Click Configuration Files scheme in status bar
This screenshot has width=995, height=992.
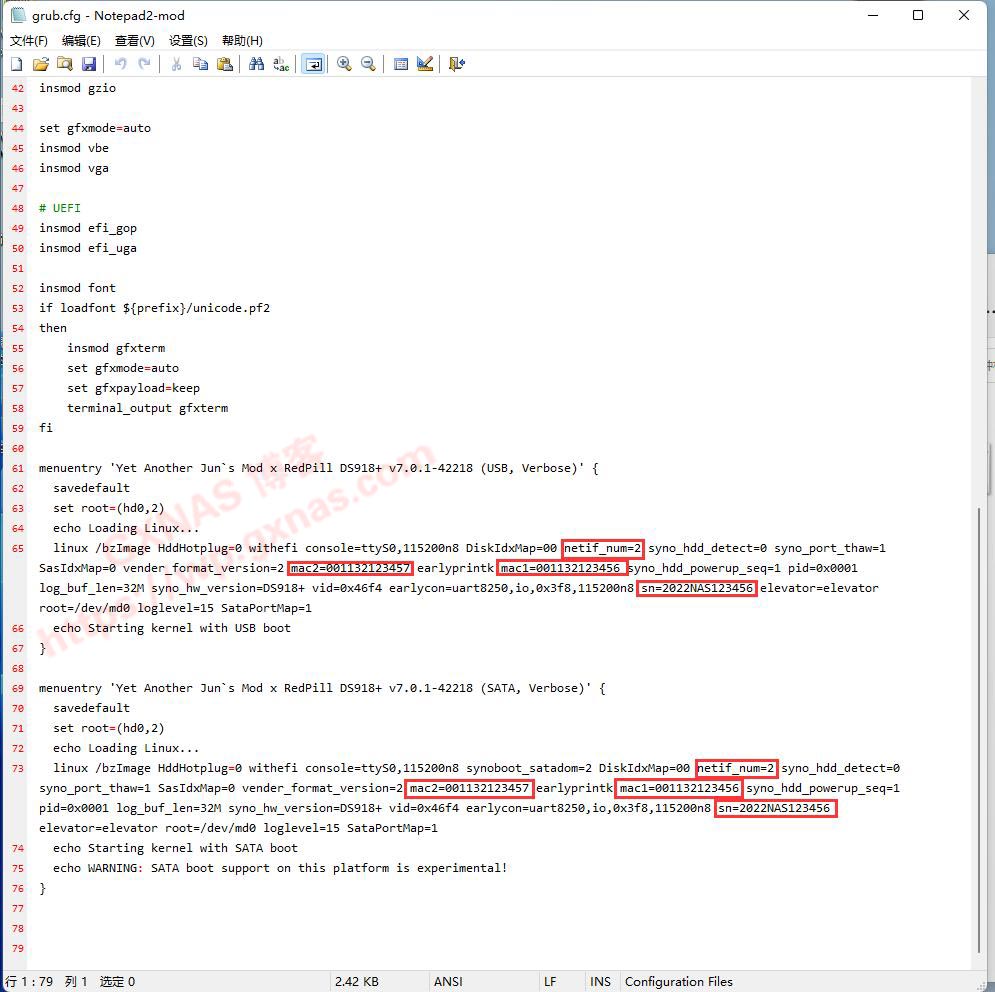click(678, 982)
